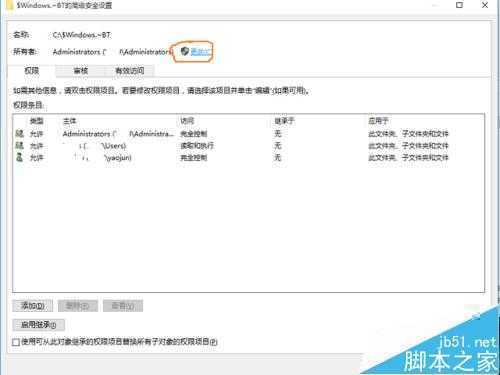Open the 有效访问 tab
The width and height of the screenshot is (500, 375).
(x=130, y=71)
